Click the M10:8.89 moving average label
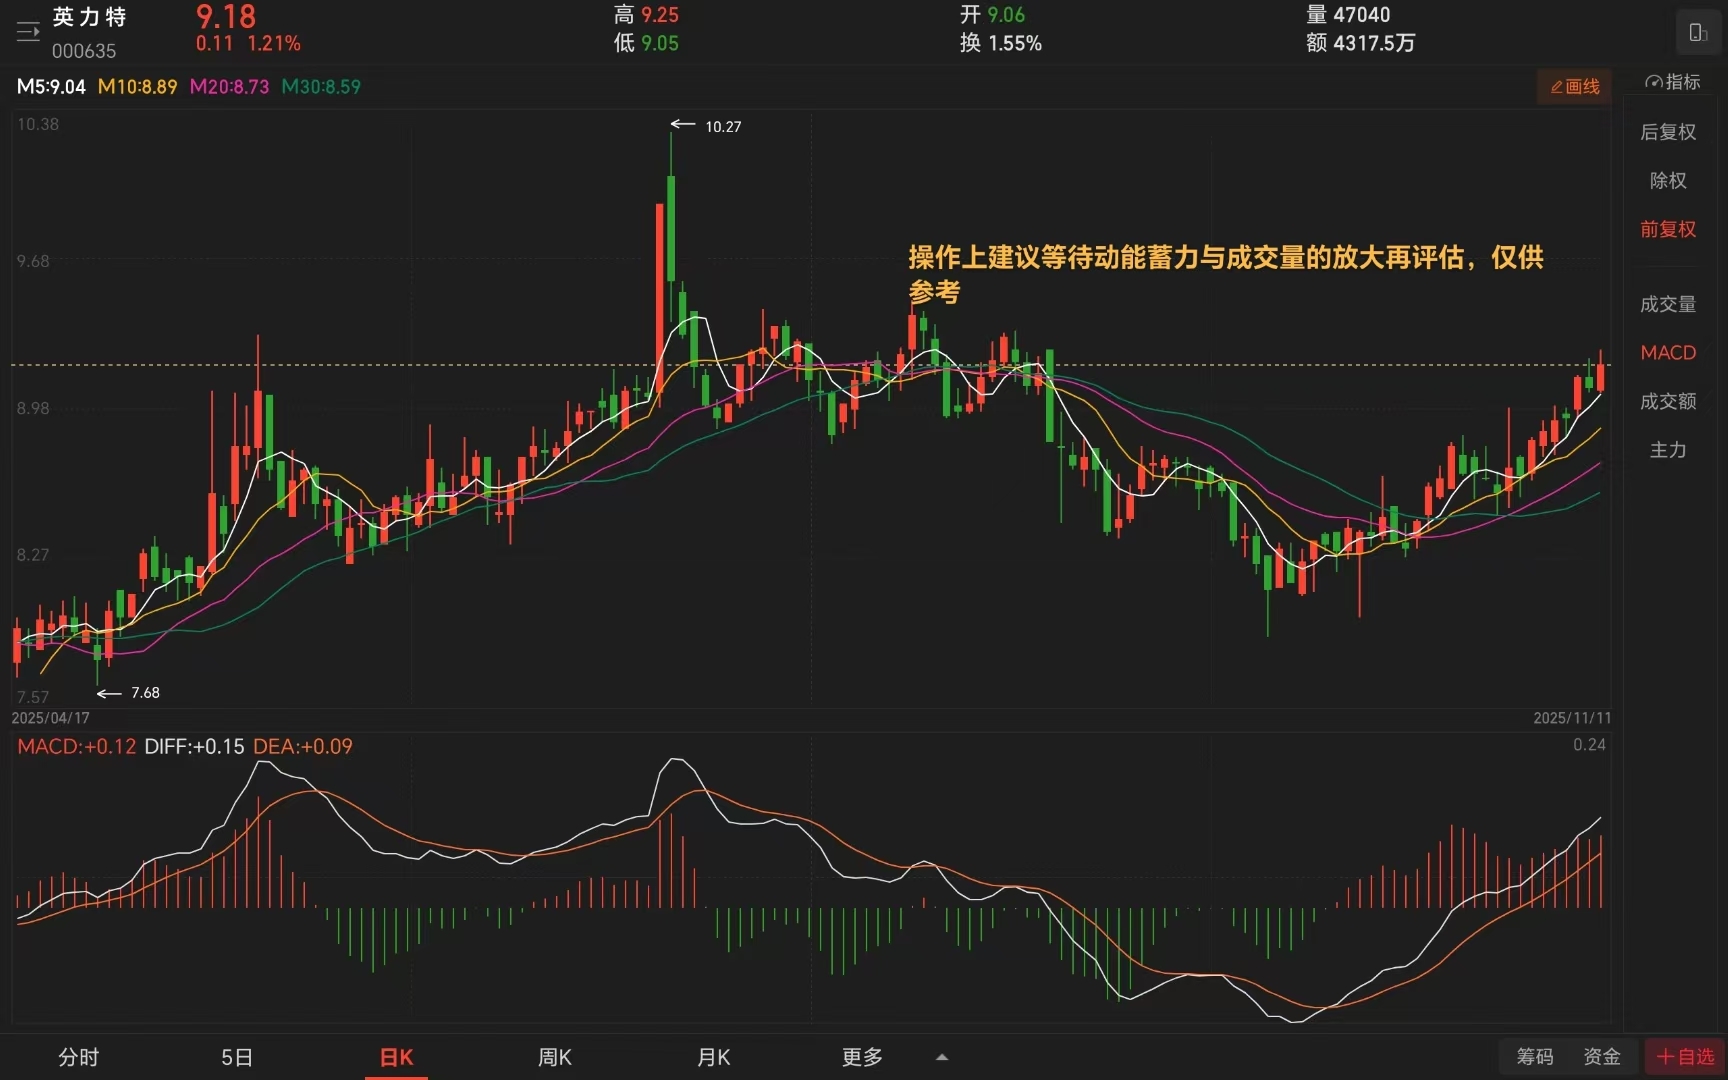 pos(137,87)
